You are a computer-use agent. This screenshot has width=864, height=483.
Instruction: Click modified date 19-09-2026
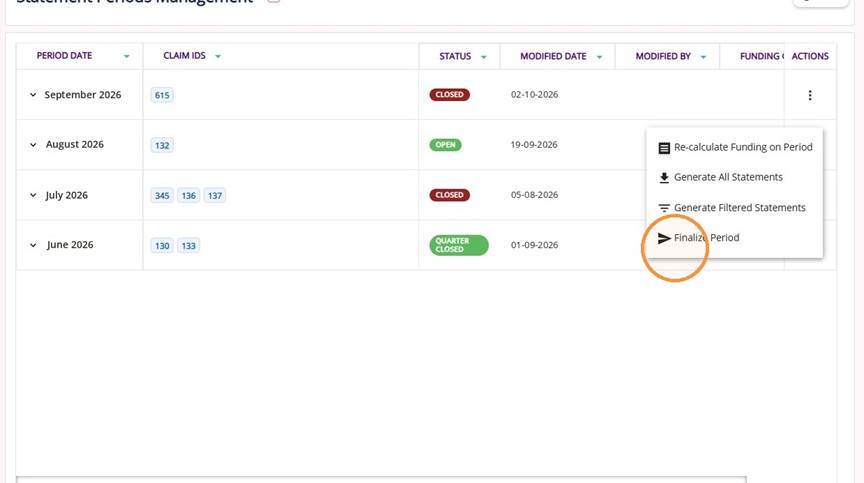534,145
